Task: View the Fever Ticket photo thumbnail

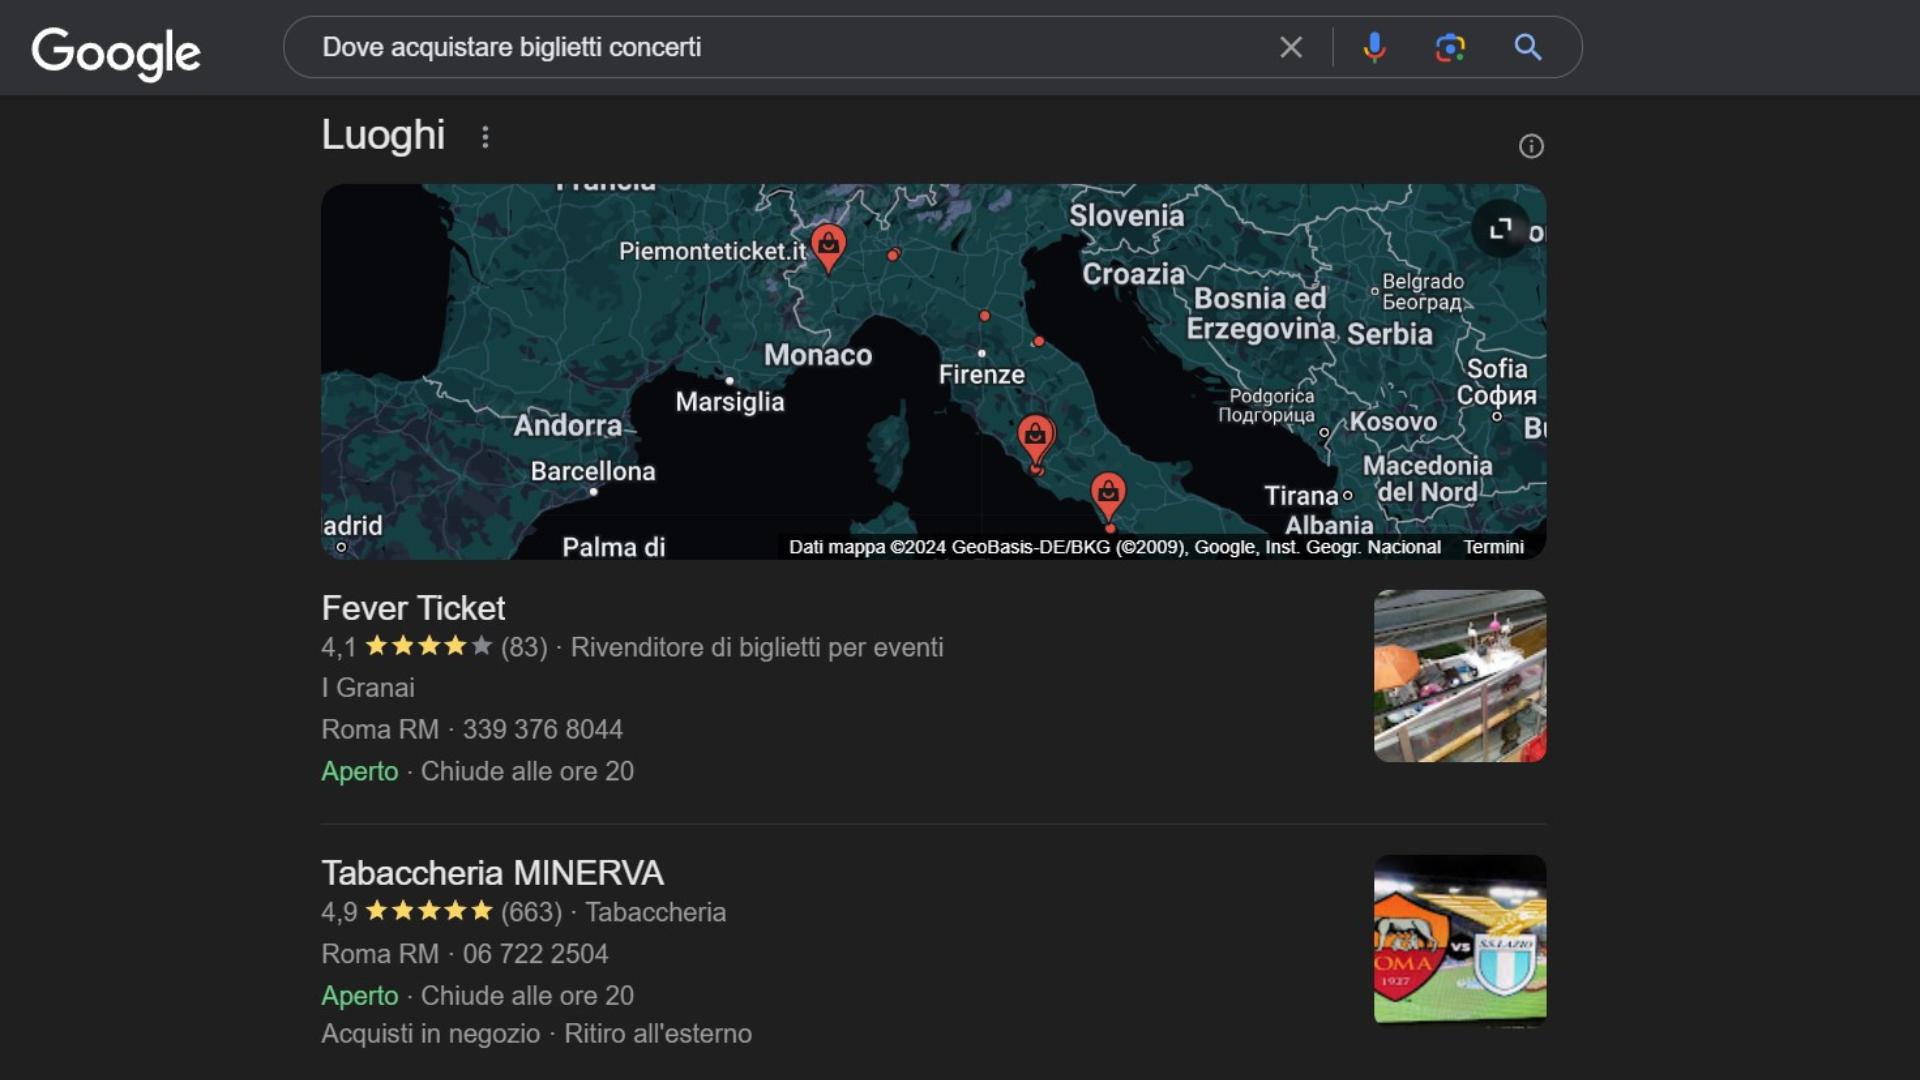Action: coord(1459,676)
